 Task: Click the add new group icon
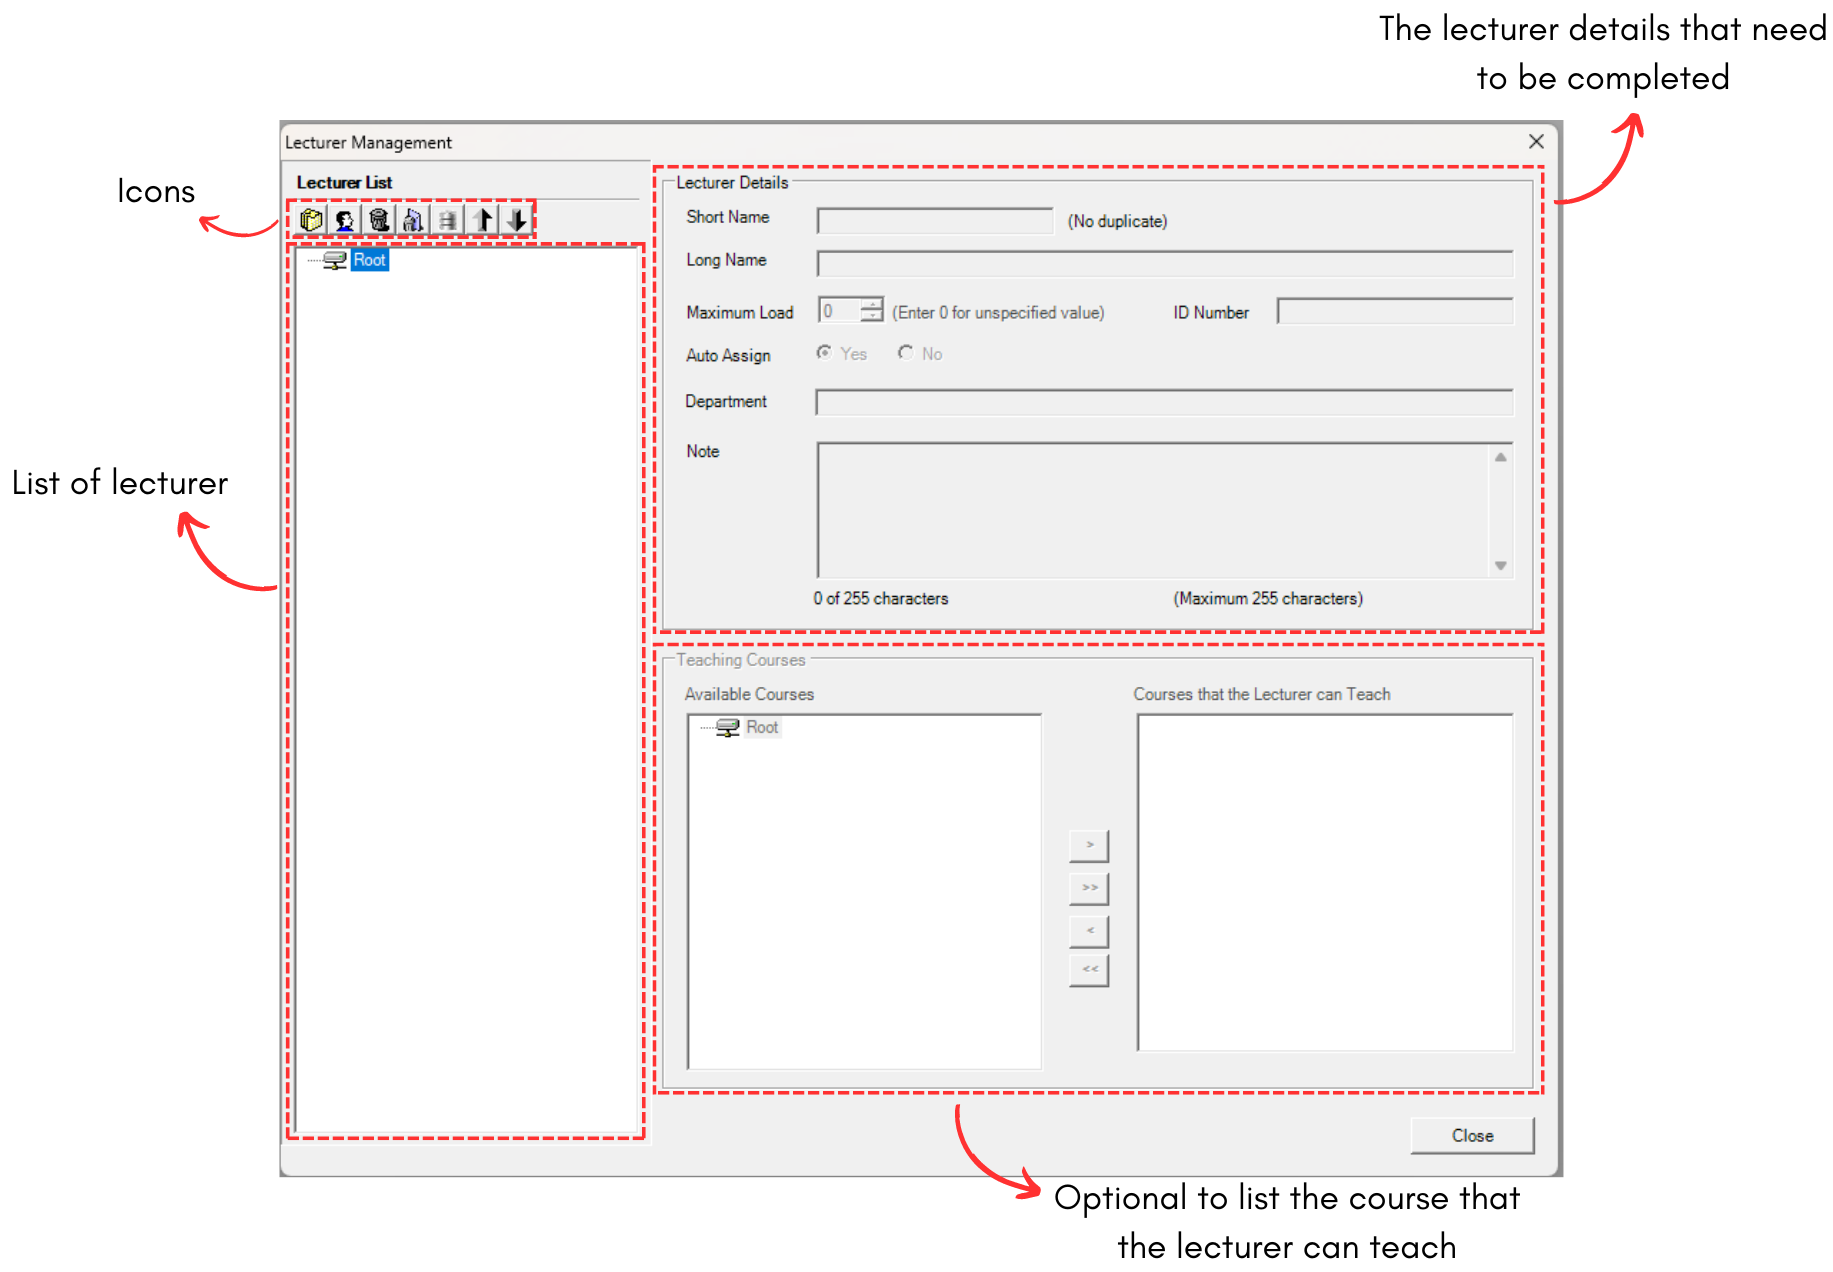tap(310, 219)
